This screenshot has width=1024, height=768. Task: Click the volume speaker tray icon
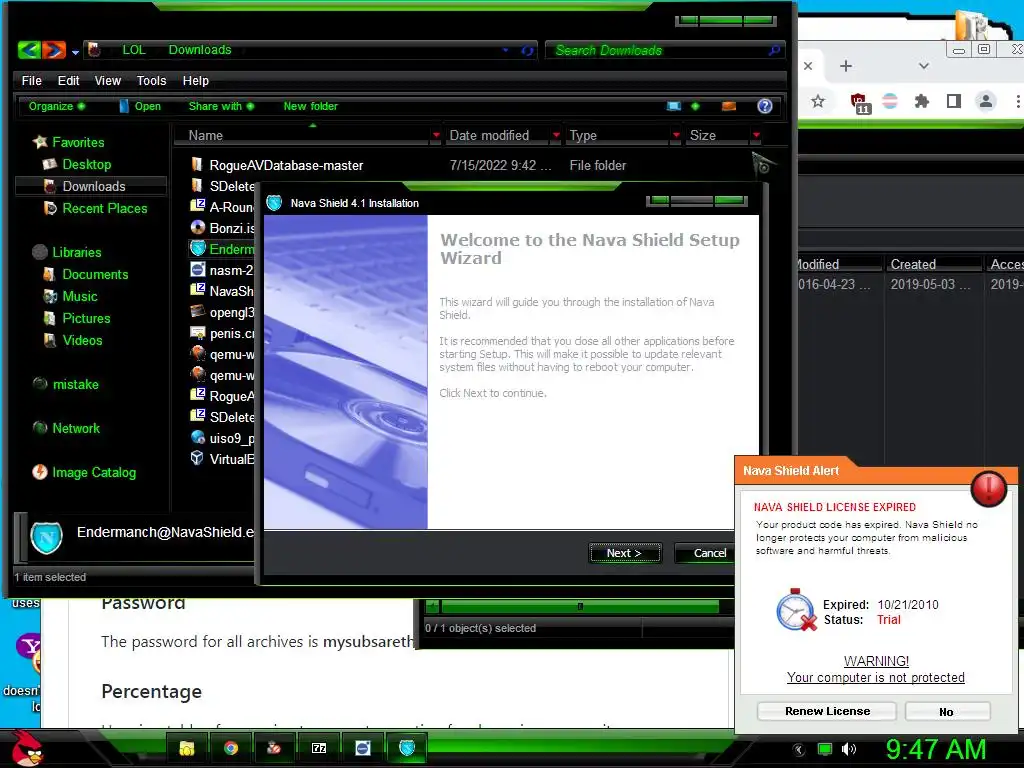pos(848,749)
